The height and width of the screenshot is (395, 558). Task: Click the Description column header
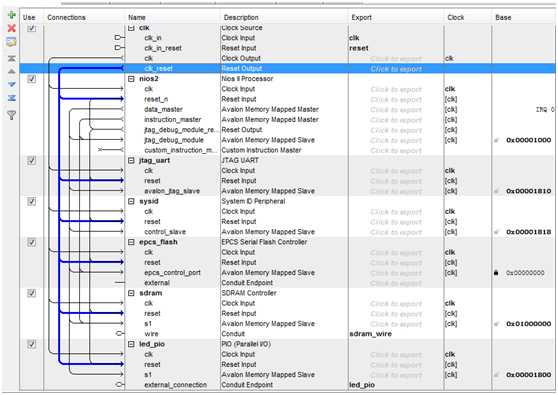tap(241, 17)
